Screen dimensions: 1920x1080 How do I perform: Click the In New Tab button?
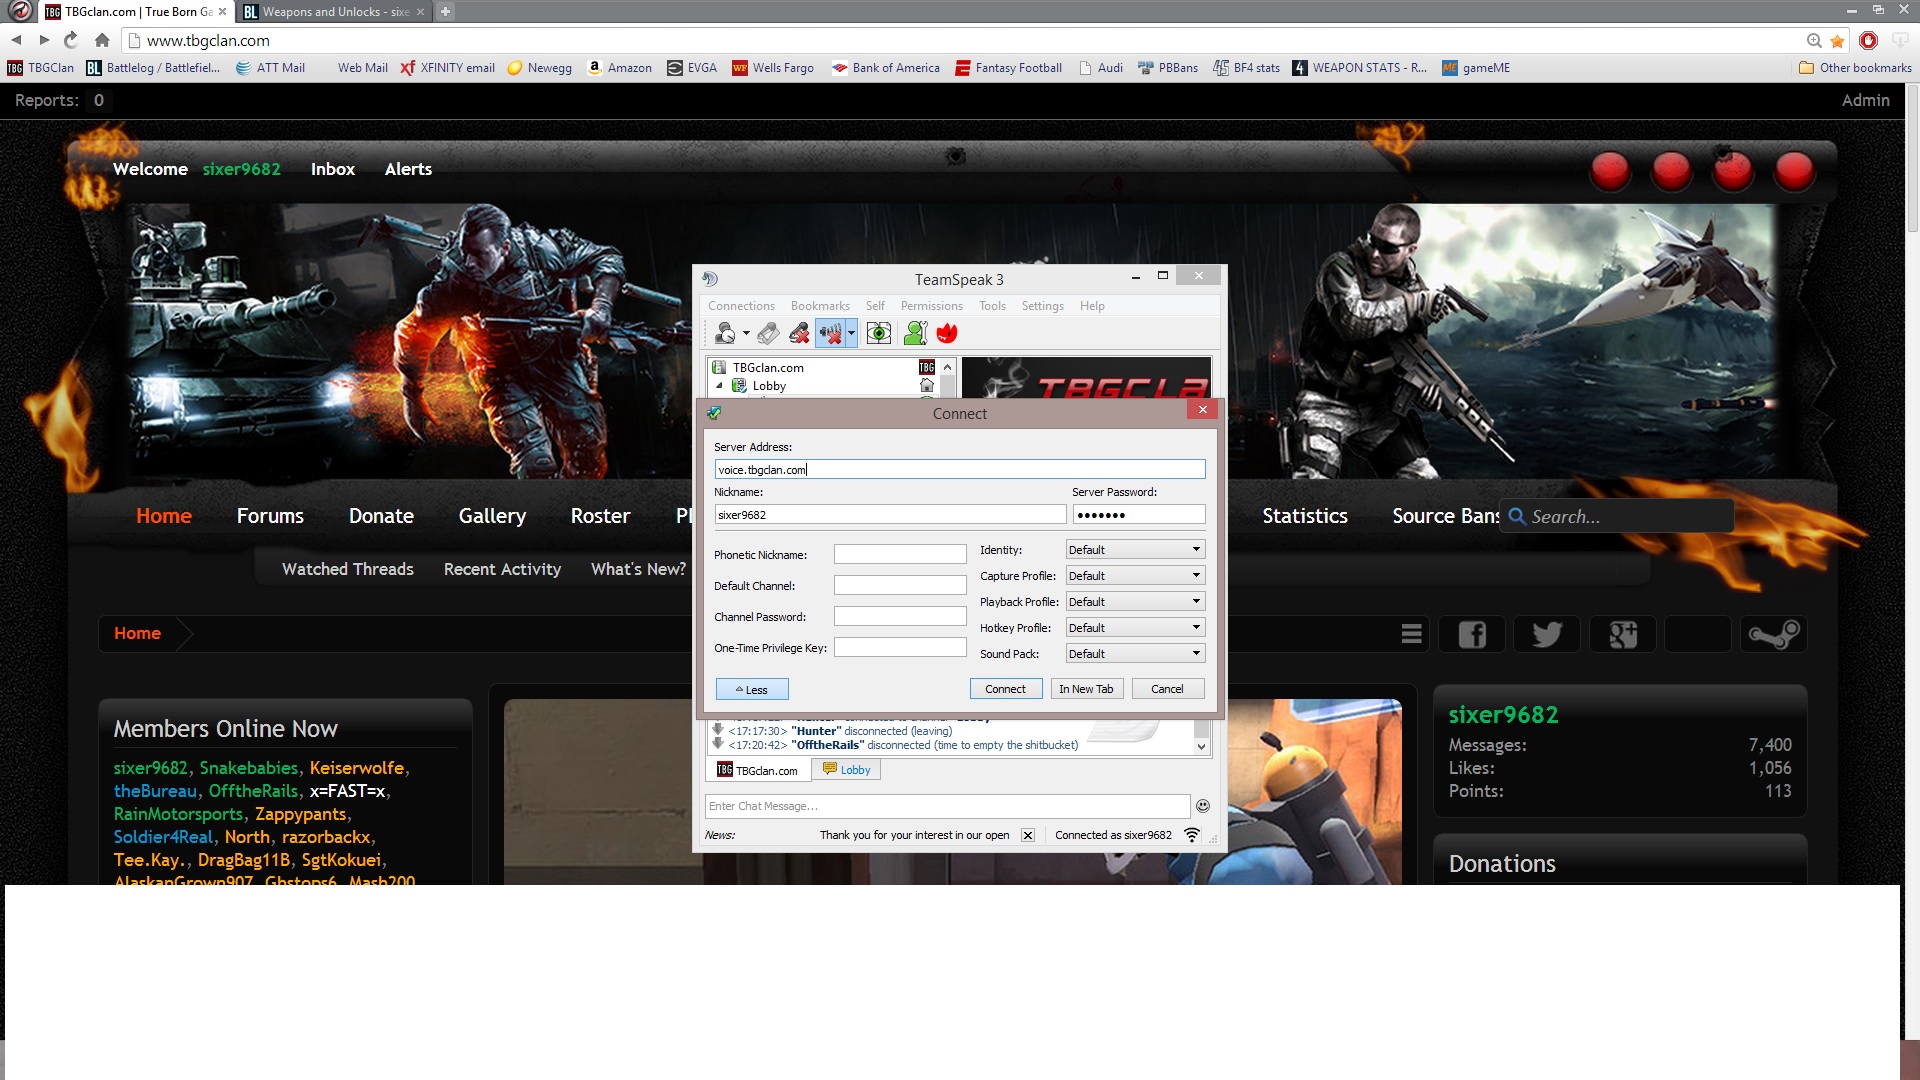[x=1086, y=689]
